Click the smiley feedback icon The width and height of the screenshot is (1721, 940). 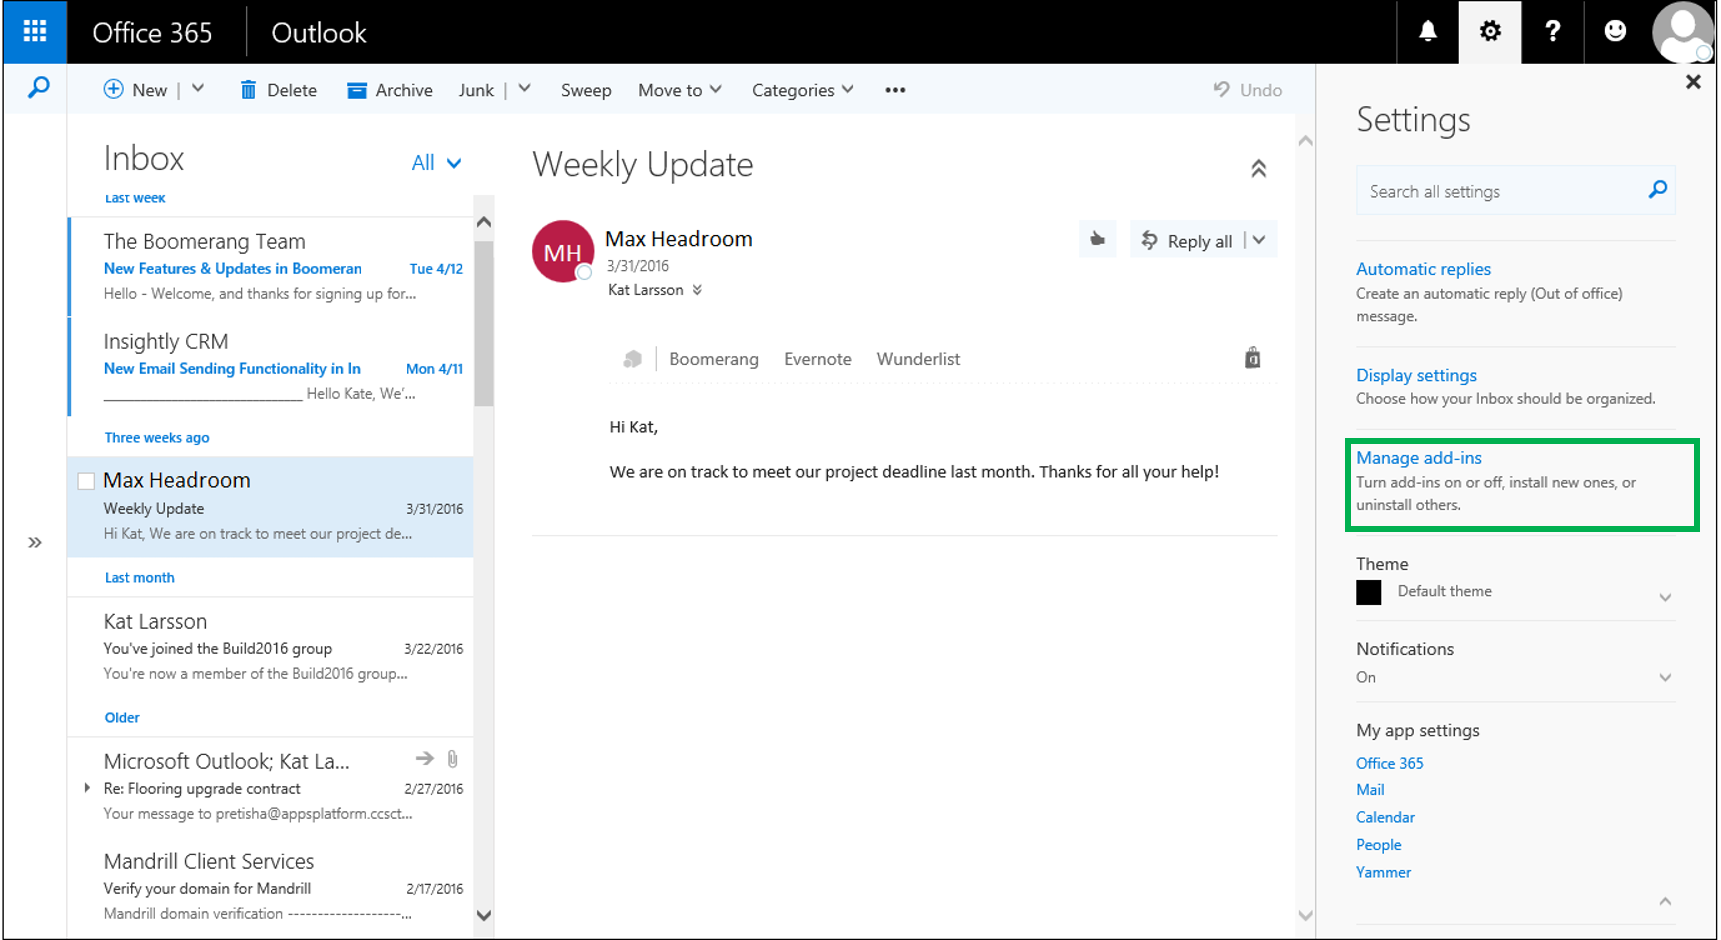[x=1615, y=32]
